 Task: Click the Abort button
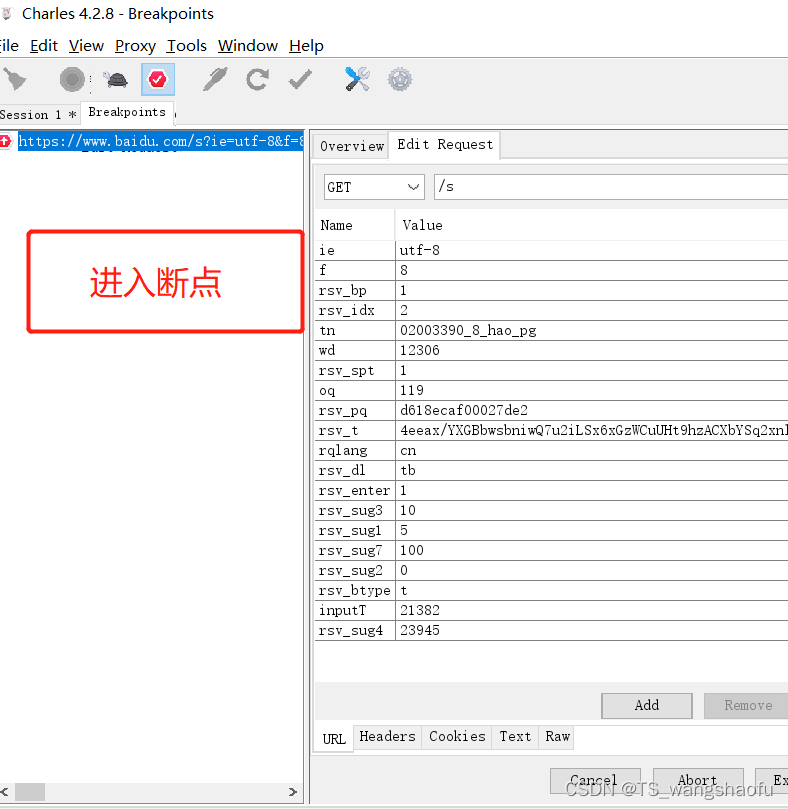tap(698, 781)
